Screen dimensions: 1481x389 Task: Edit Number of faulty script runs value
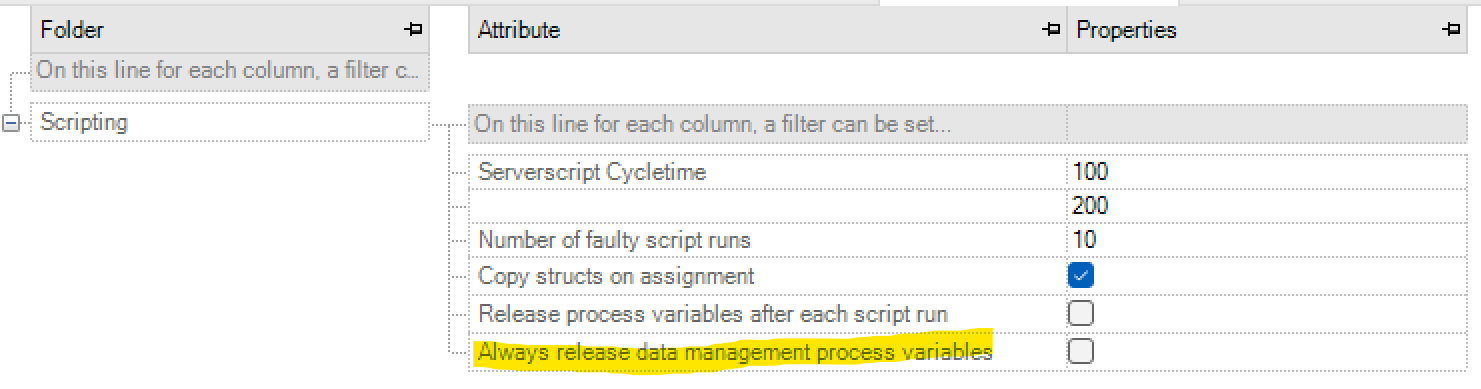click(x=1268, y=240)
